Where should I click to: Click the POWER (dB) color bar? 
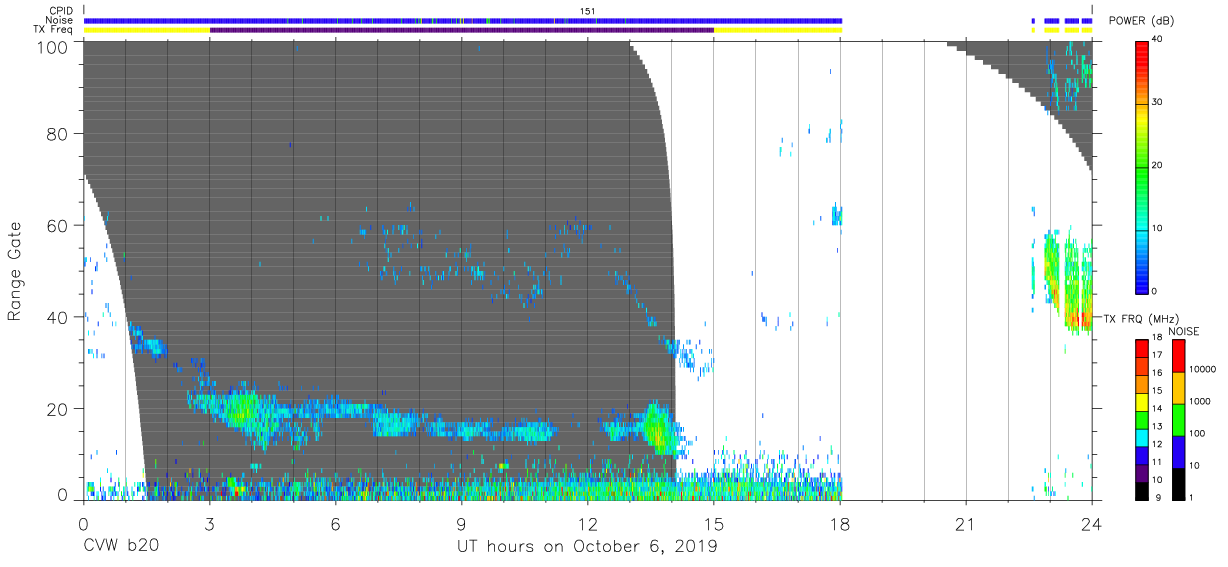(x=1143, y=166)
